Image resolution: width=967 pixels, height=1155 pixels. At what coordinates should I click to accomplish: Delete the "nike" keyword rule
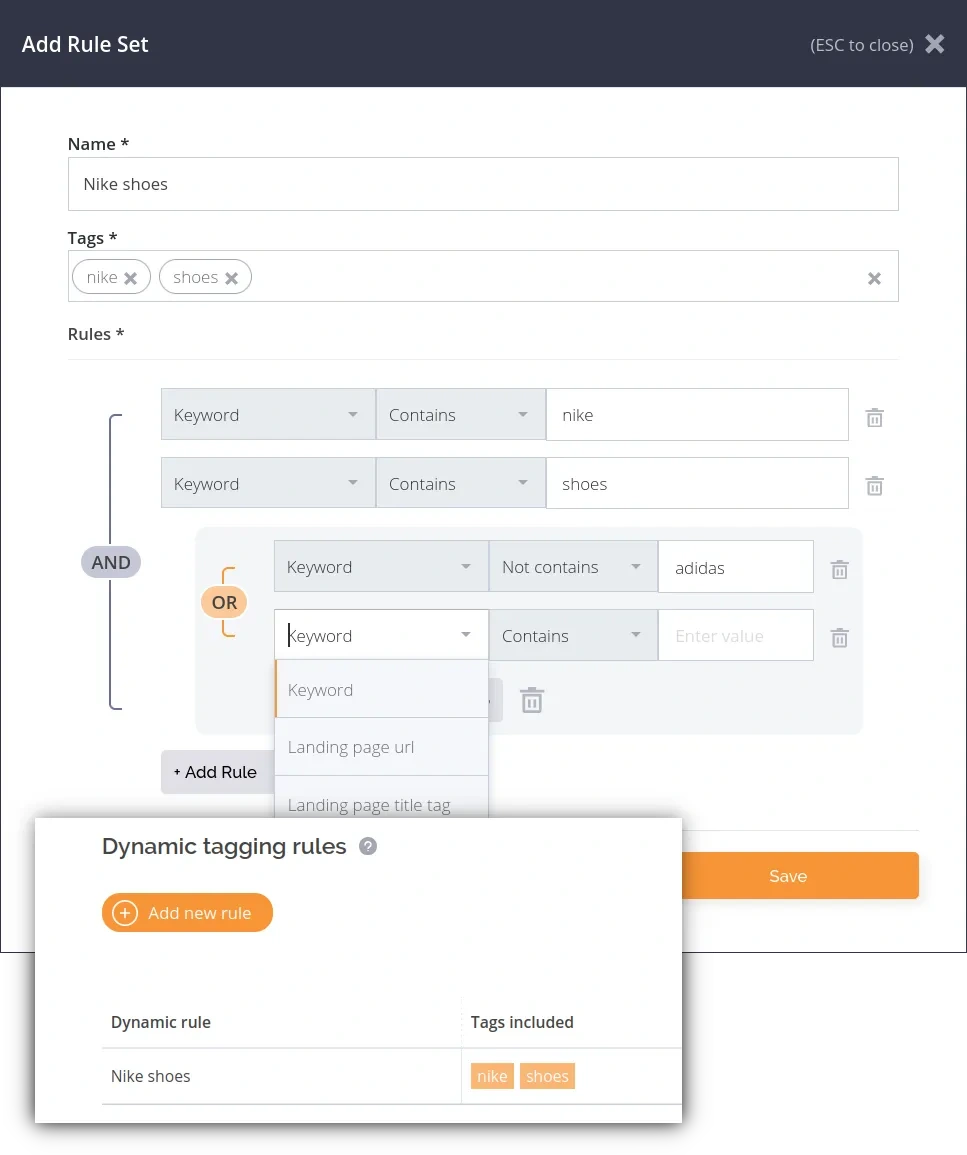[874, 417]
